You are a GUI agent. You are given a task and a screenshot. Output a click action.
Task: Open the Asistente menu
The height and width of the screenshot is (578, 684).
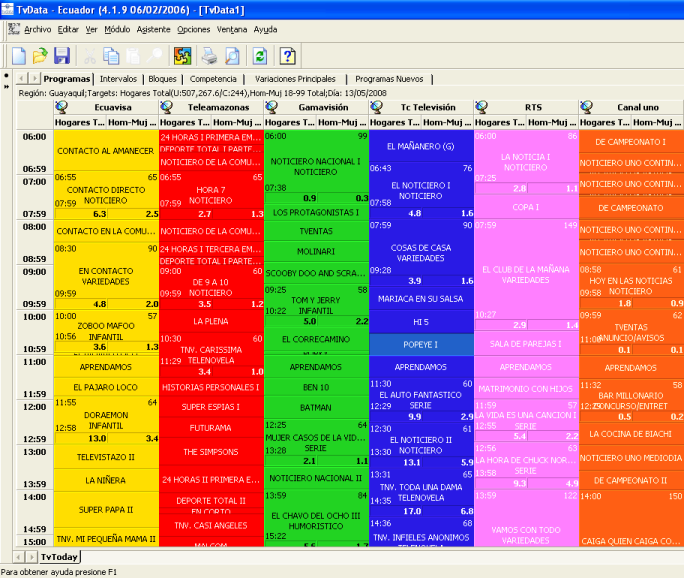pyautogui.click(x=154, y=29)
